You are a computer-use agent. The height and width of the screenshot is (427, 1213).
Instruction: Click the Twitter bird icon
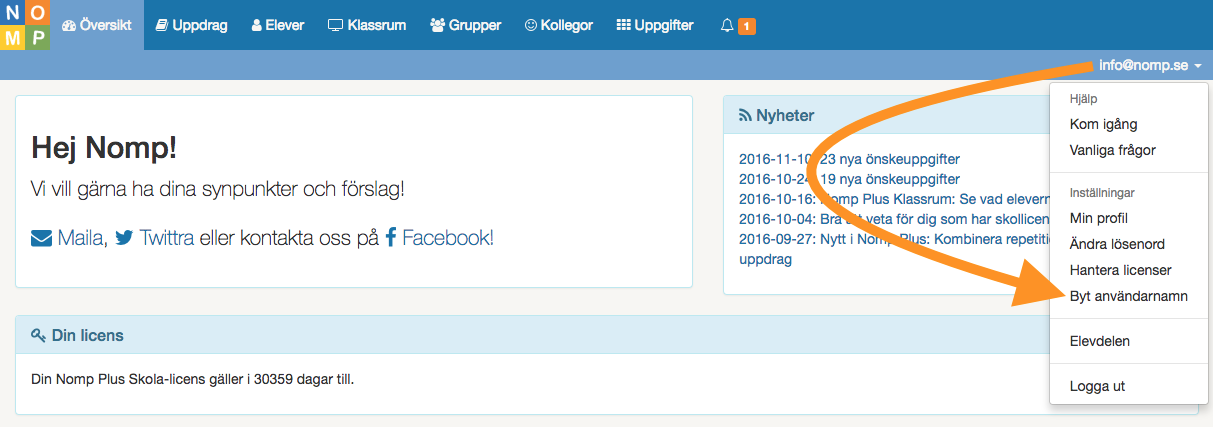(x=124, y=238)
